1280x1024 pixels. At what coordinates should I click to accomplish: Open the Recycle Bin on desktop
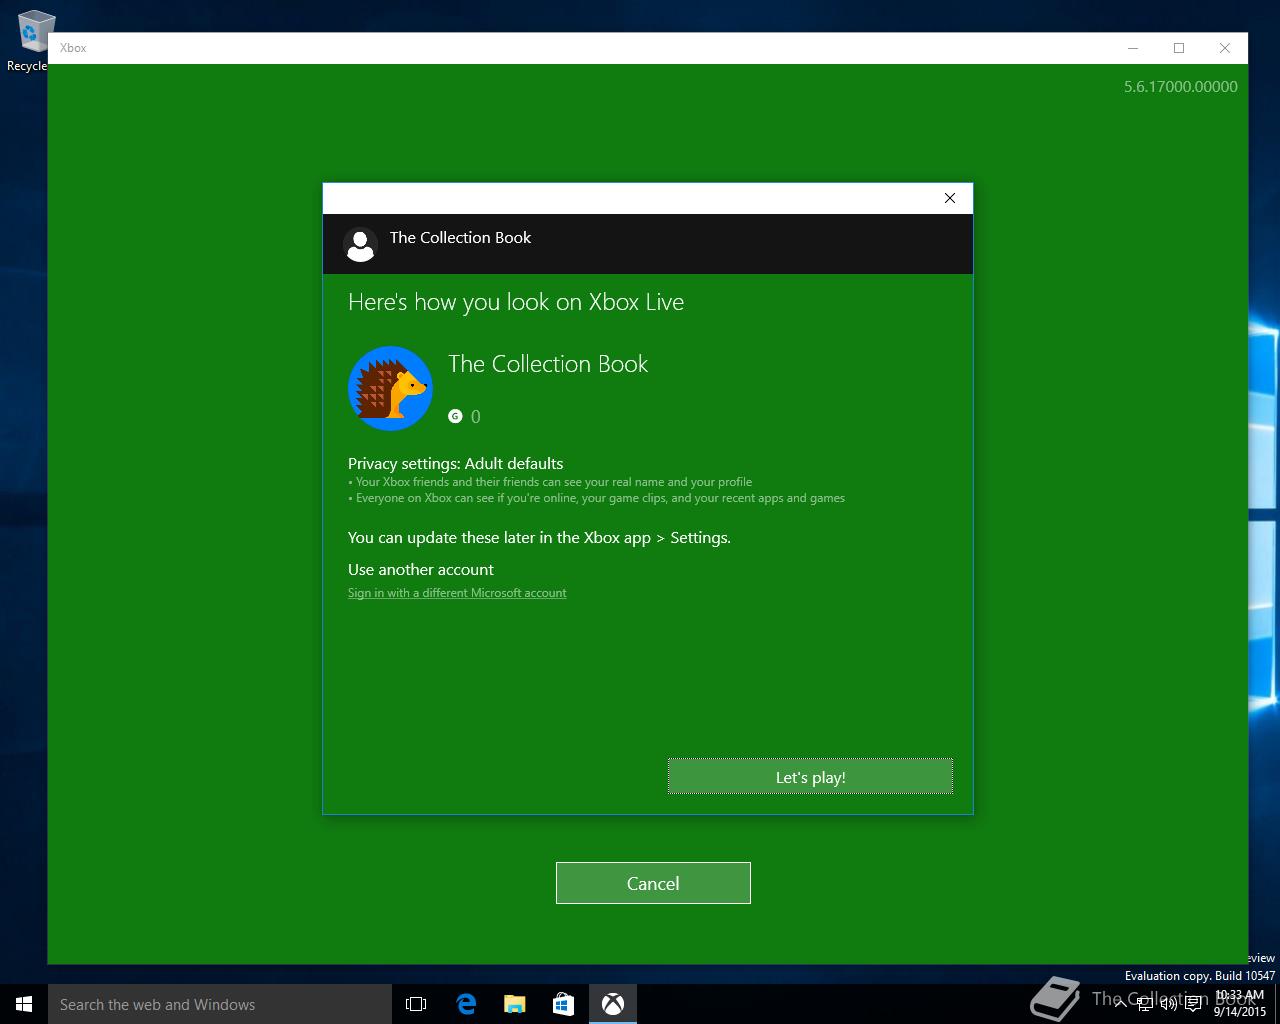(30, 40)
